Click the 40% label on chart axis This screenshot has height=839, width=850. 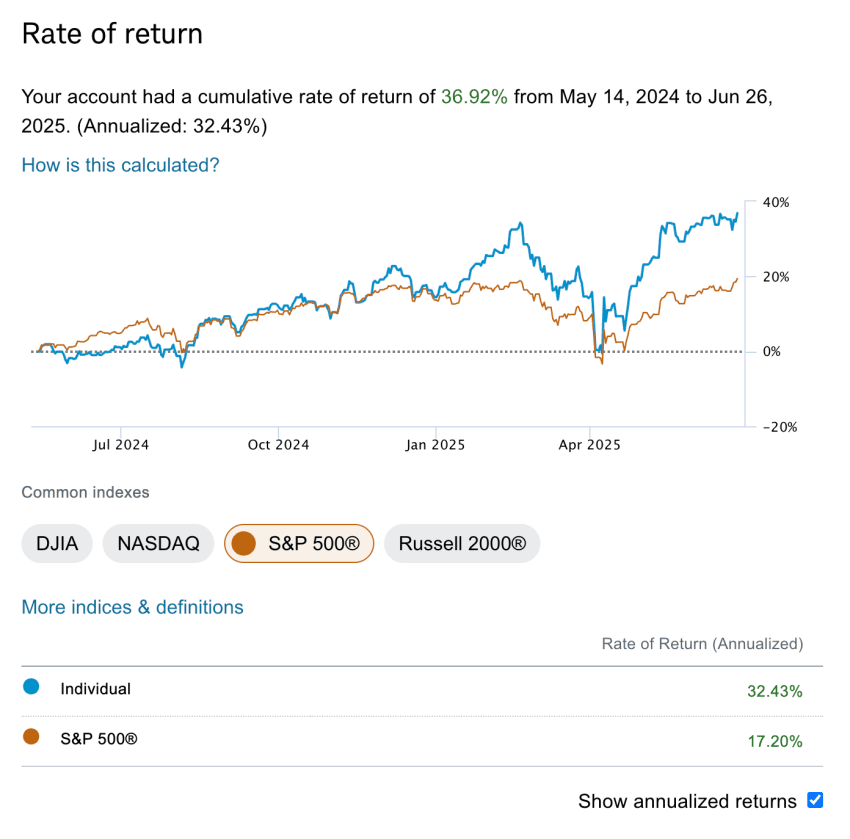pos(776,202)
